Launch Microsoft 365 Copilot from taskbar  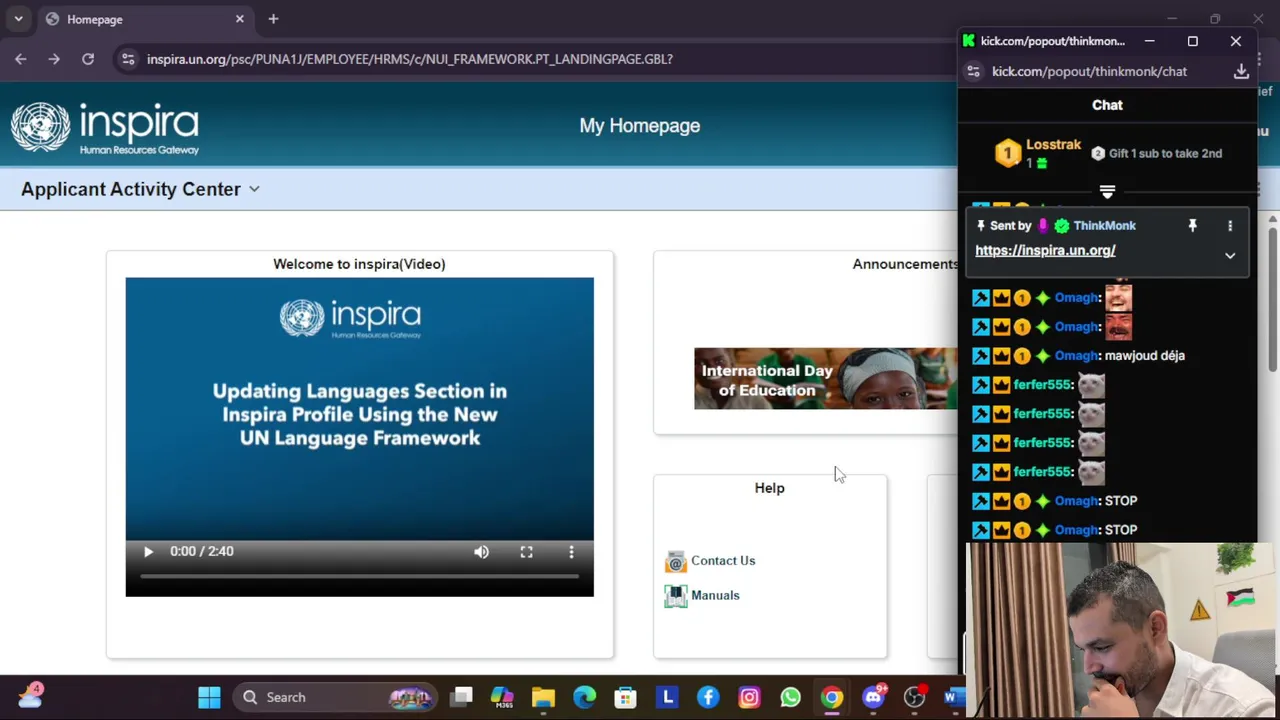point(502,697)
